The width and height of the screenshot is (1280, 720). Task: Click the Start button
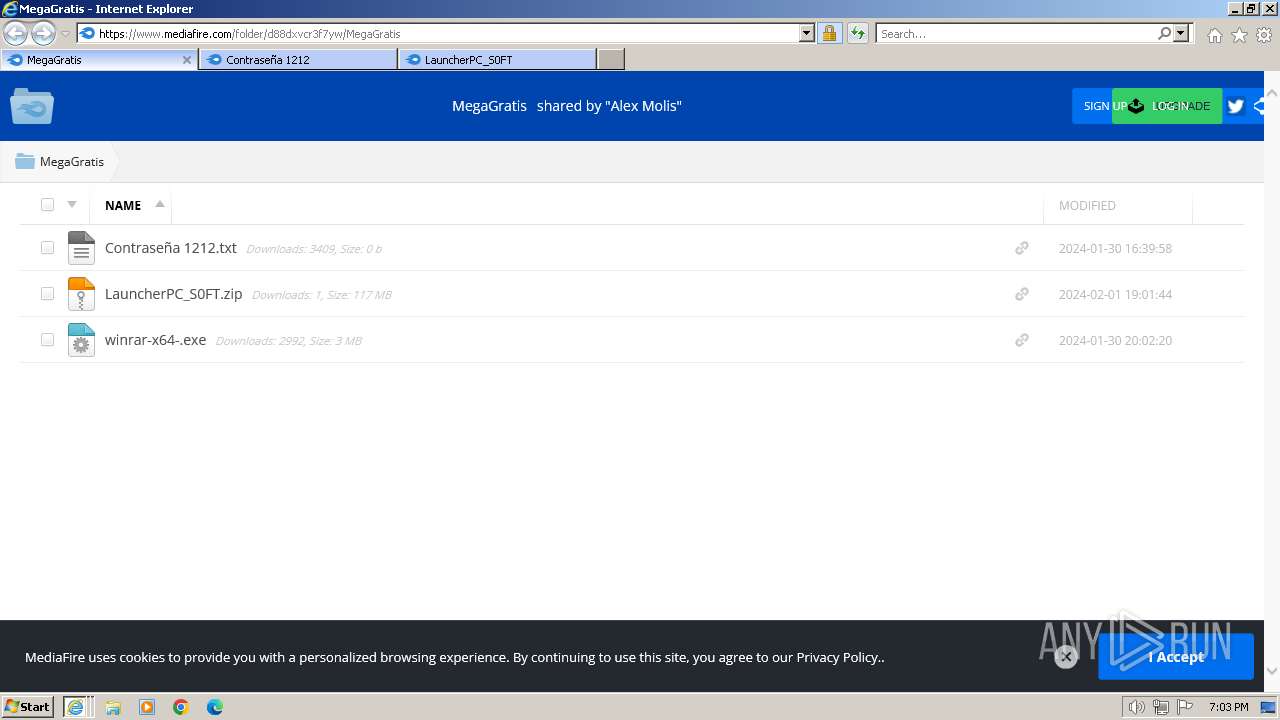[x=27, y=707]
